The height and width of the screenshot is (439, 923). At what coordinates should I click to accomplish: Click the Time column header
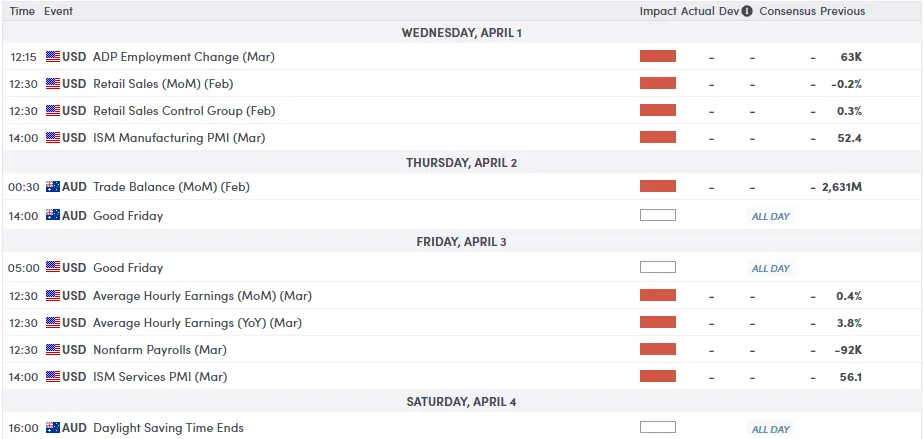(x=22, y=11)
